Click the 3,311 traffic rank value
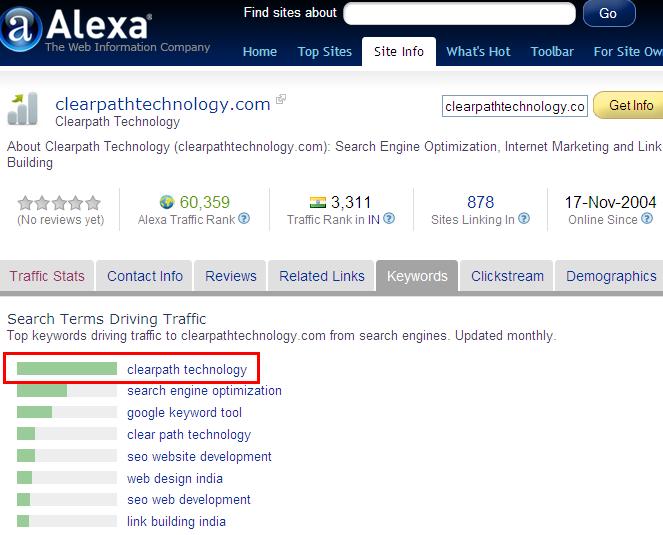This screenshot has height=535, width=663. coord(351,202)
